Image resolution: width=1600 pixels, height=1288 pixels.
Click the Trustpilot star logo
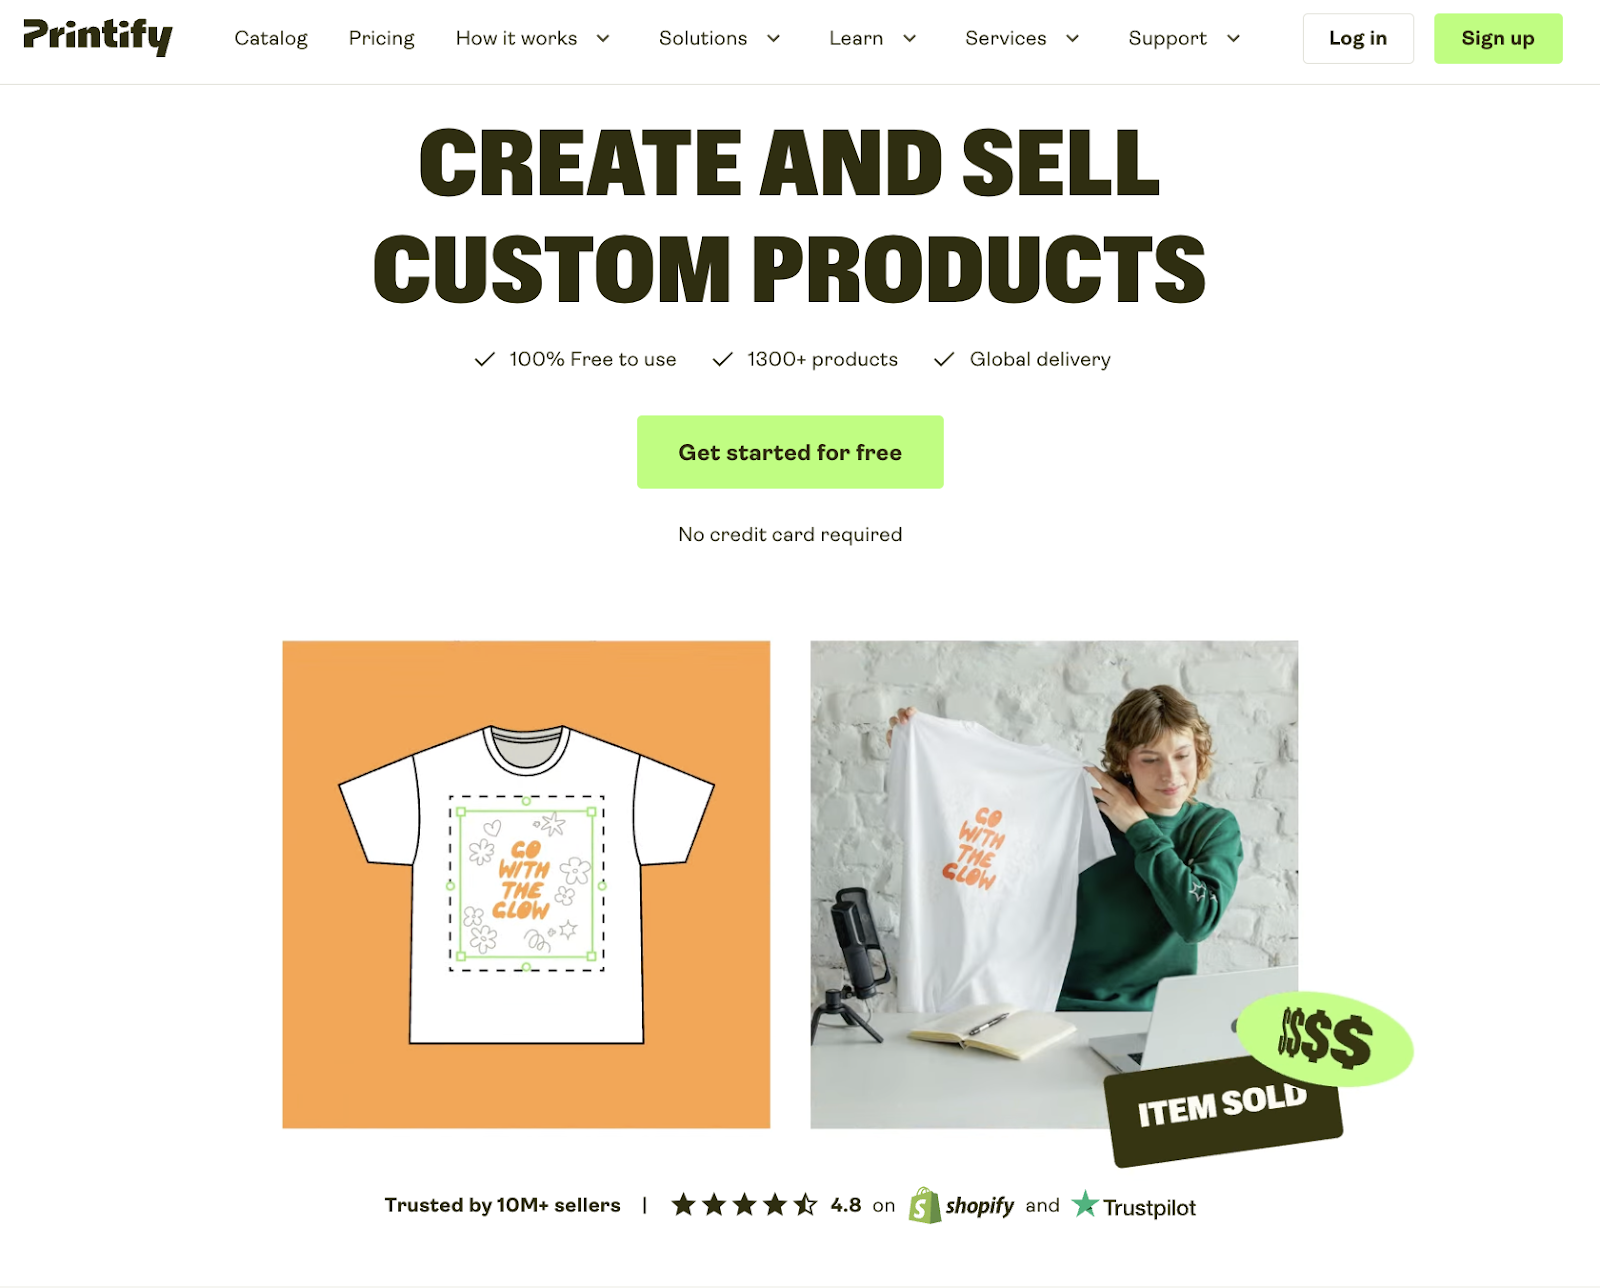1085,1204
